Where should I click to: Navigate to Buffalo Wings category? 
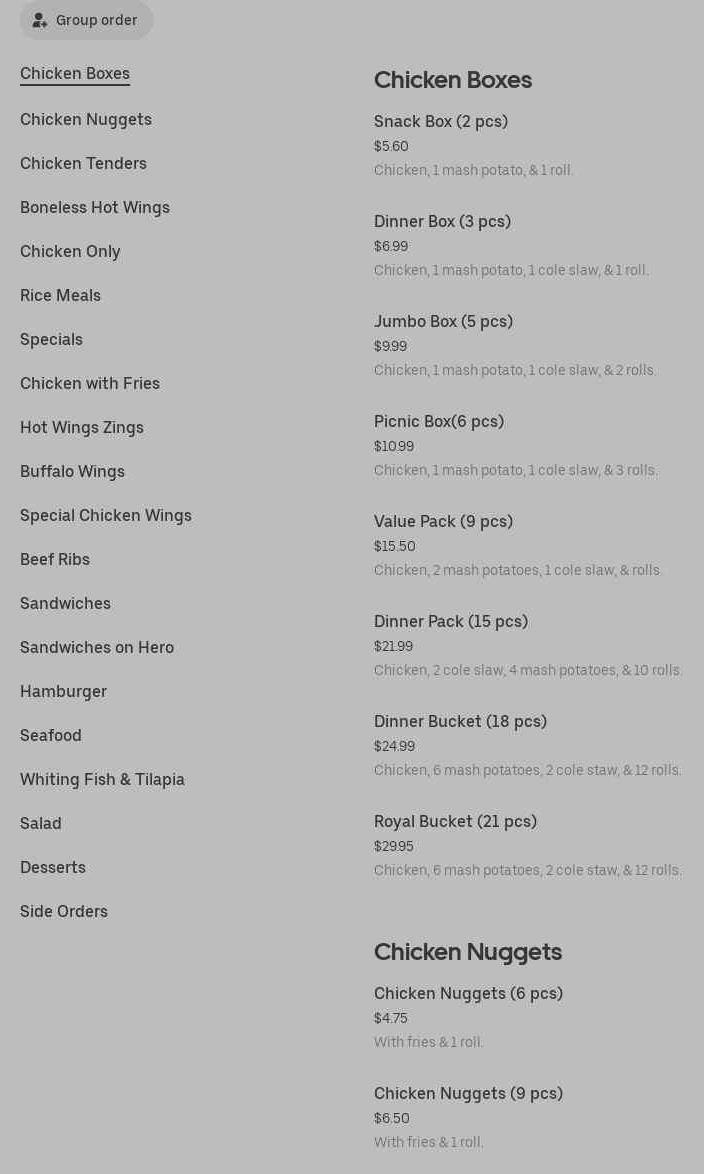[x=72, y=472]
